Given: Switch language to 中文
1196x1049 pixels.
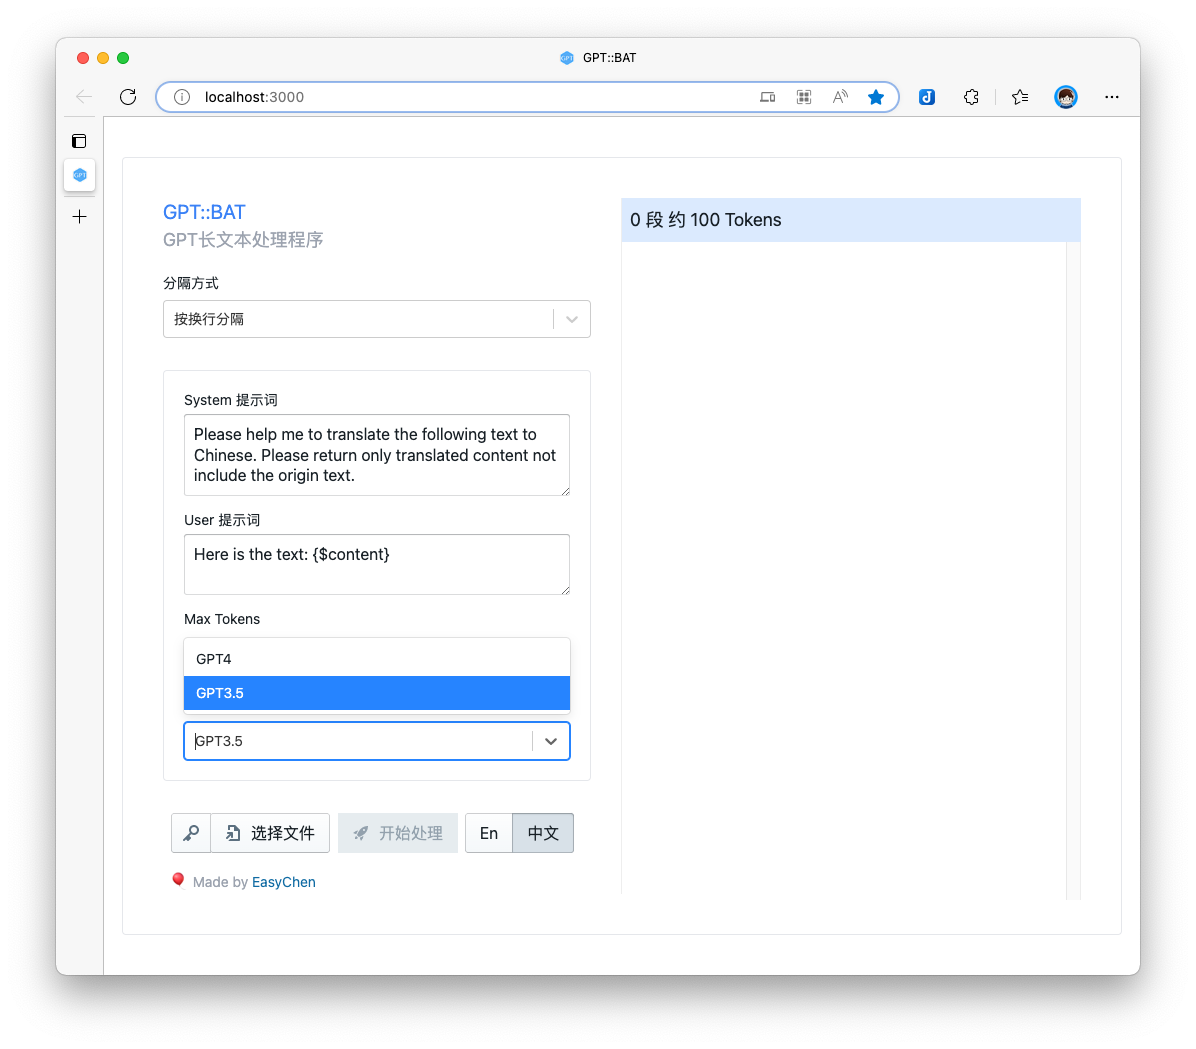Looking at the screenshot, I should (543, 833).
